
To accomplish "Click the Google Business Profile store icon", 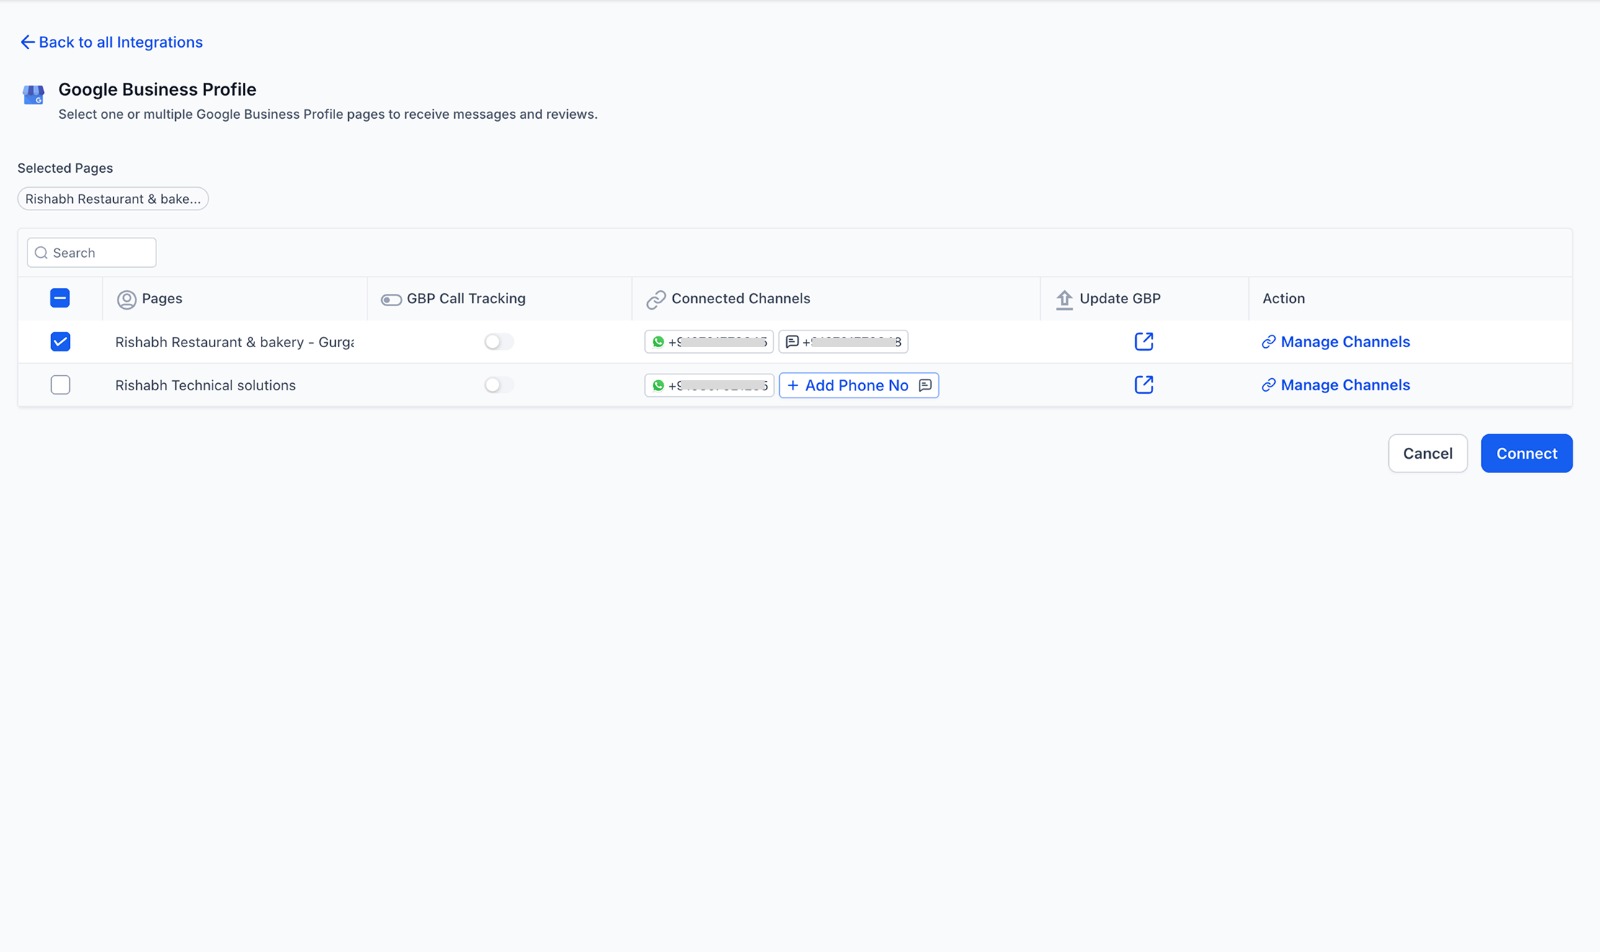I will click(34, 95).
